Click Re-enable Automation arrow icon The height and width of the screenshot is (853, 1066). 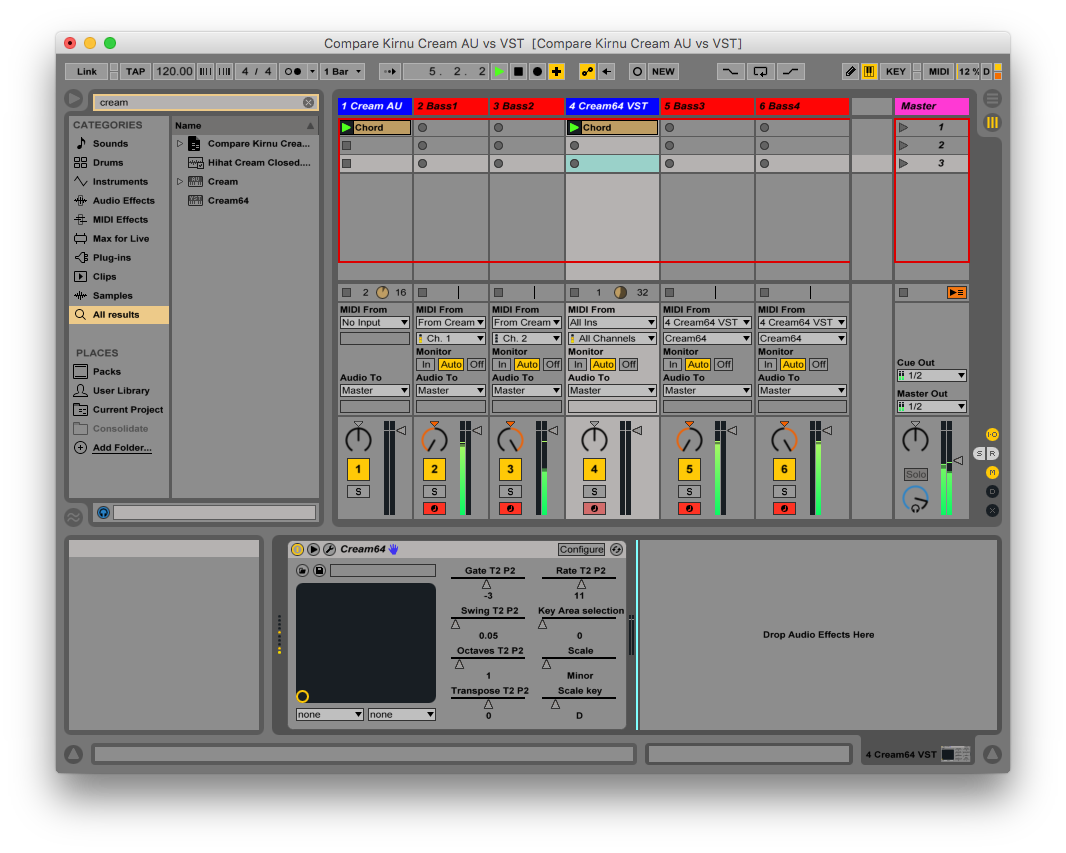tap(606, 71)
